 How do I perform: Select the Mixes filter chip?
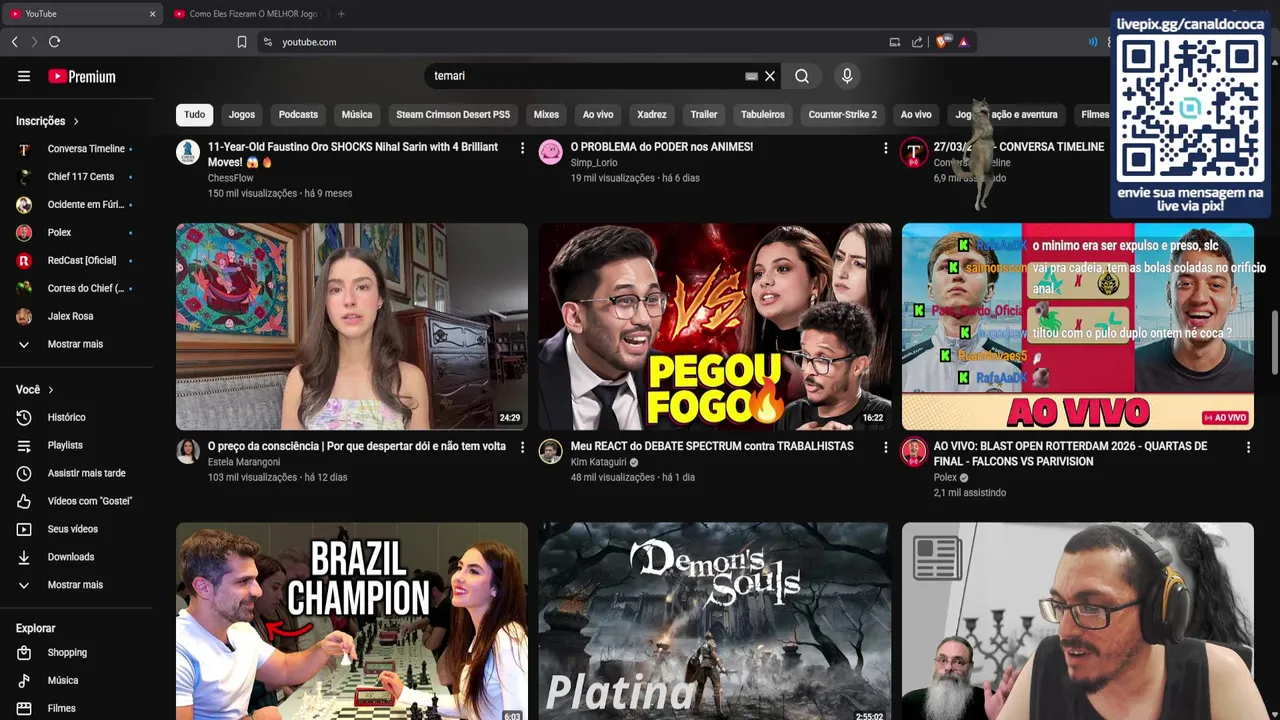click(x=546, y=114)
